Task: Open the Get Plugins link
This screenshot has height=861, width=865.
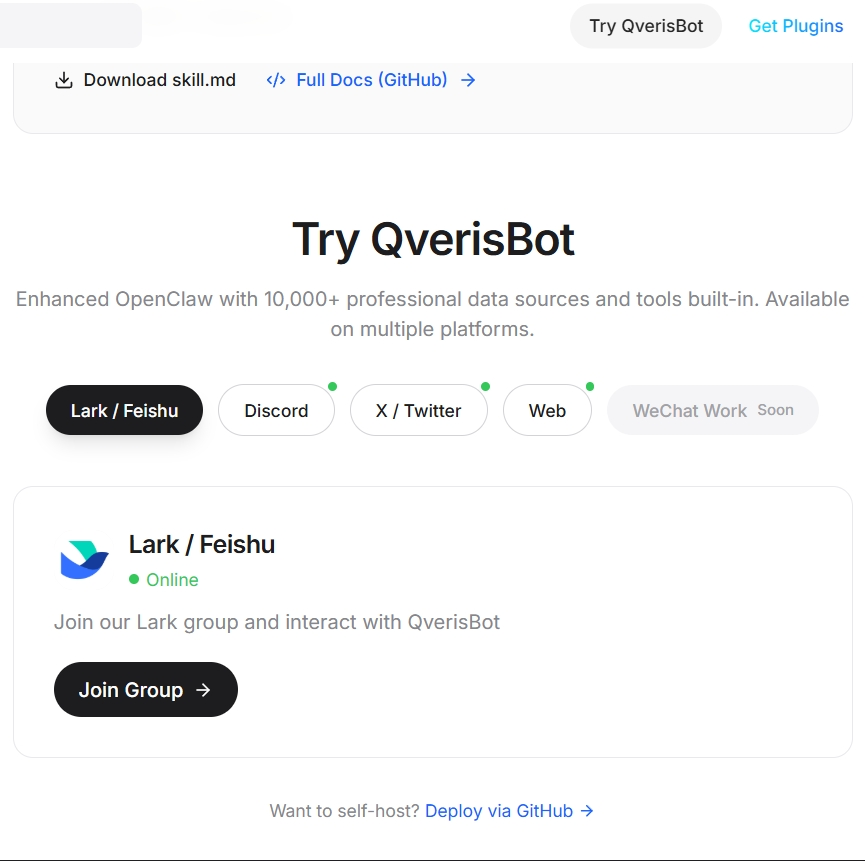Action: [795, 26]
